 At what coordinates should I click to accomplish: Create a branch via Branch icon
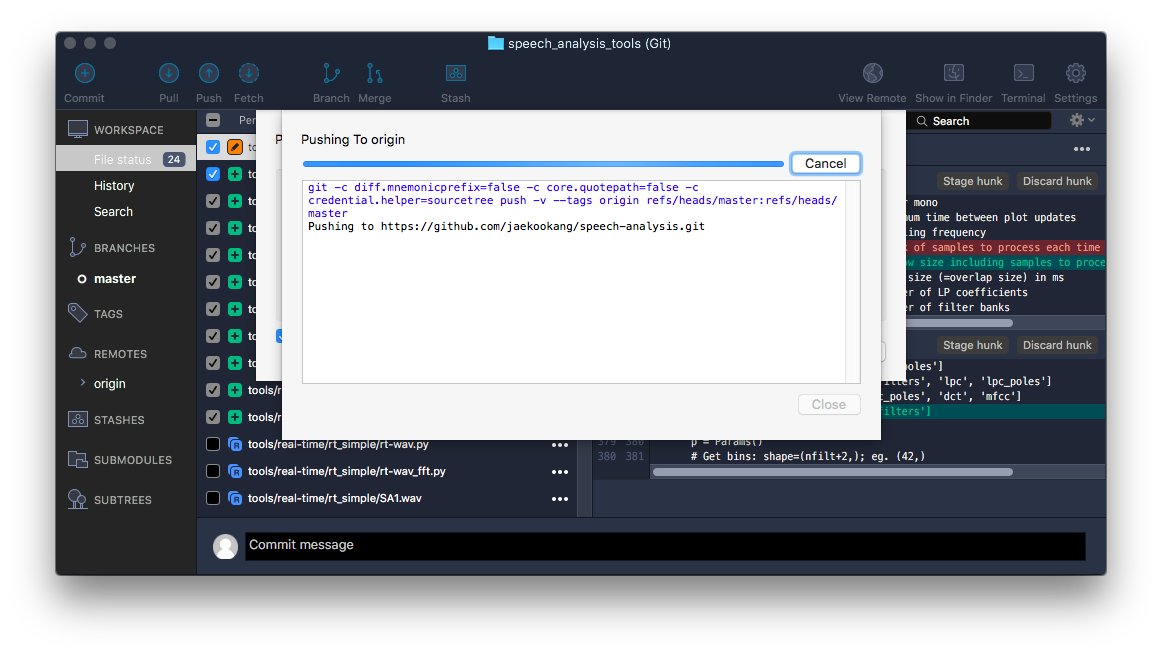pyautogui.click(x=331, y=73)
